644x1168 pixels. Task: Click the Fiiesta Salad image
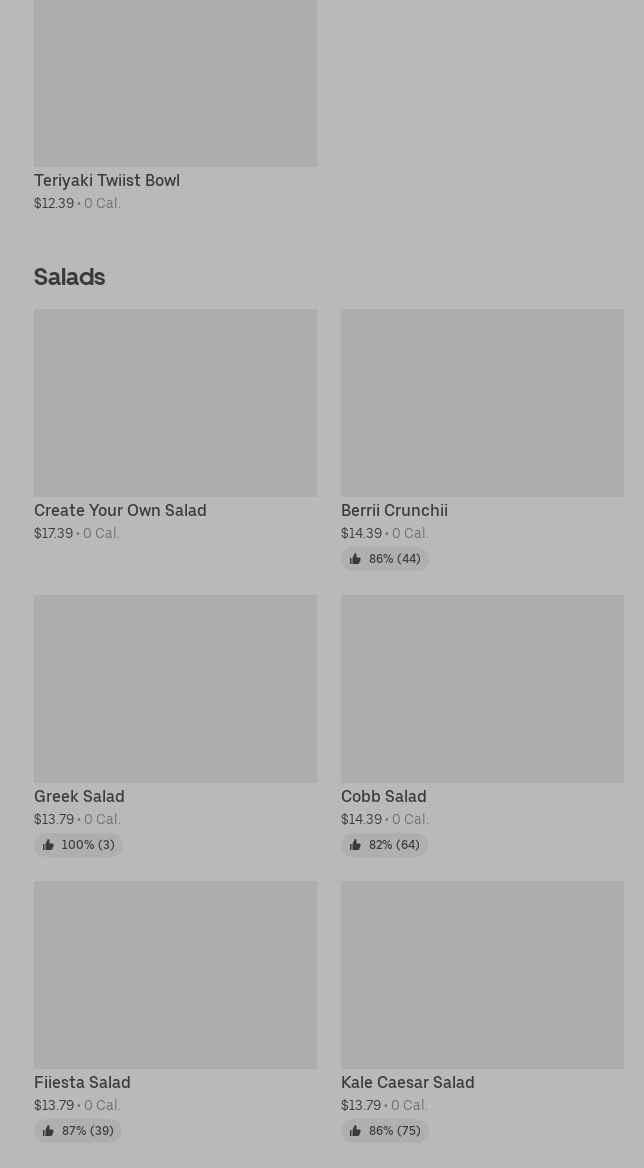175,974
